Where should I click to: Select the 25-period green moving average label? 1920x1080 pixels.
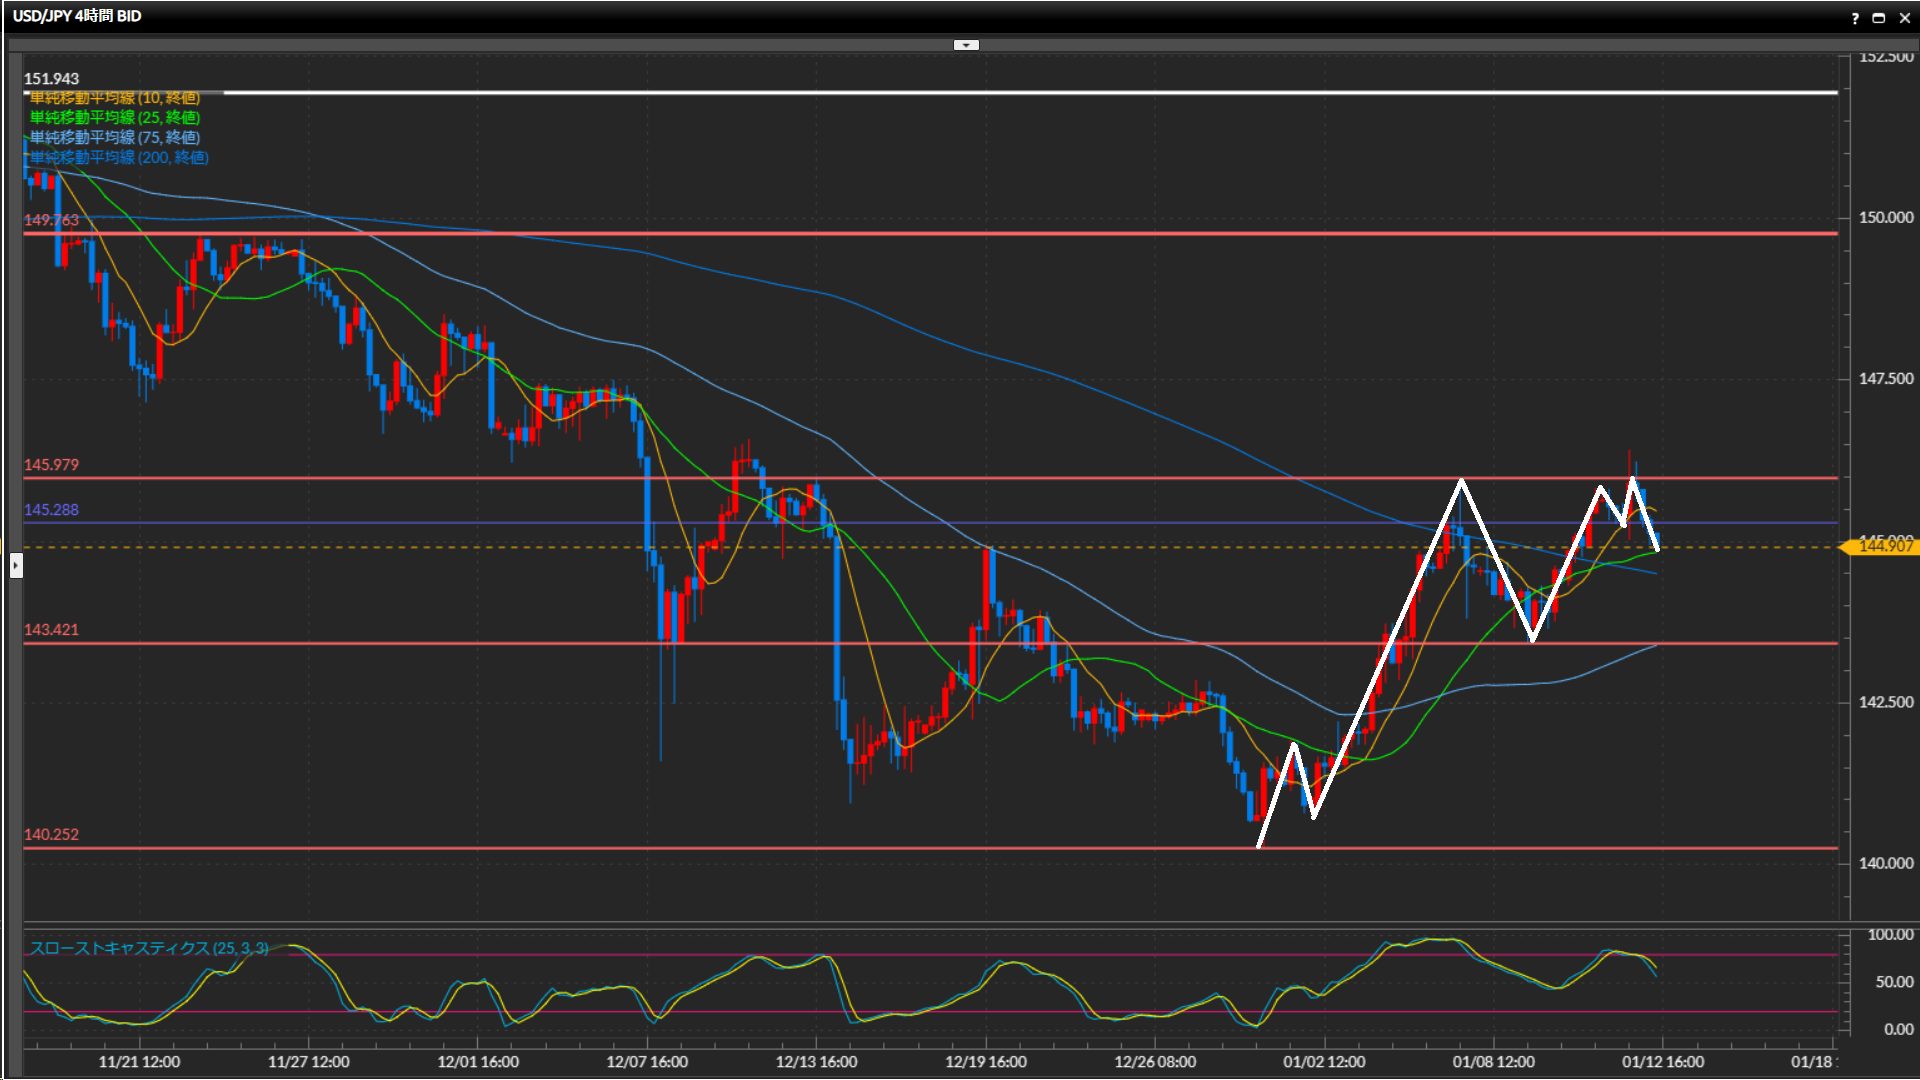[115, 118]
